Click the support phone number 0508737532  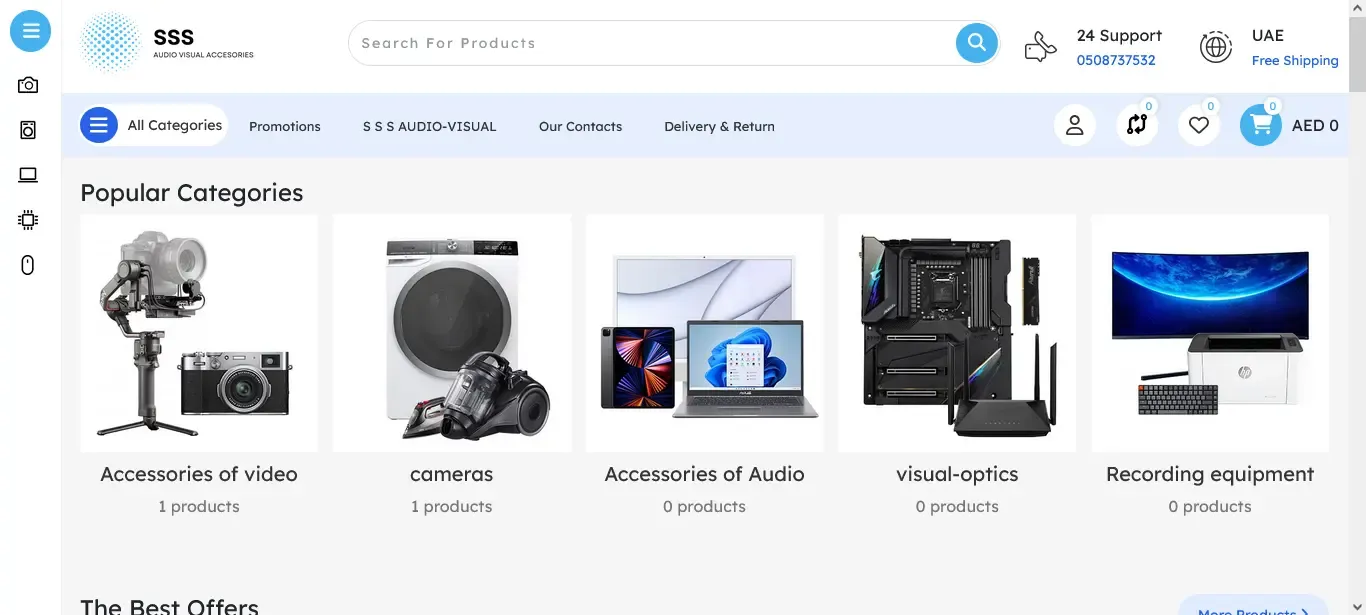[1116, 61]
